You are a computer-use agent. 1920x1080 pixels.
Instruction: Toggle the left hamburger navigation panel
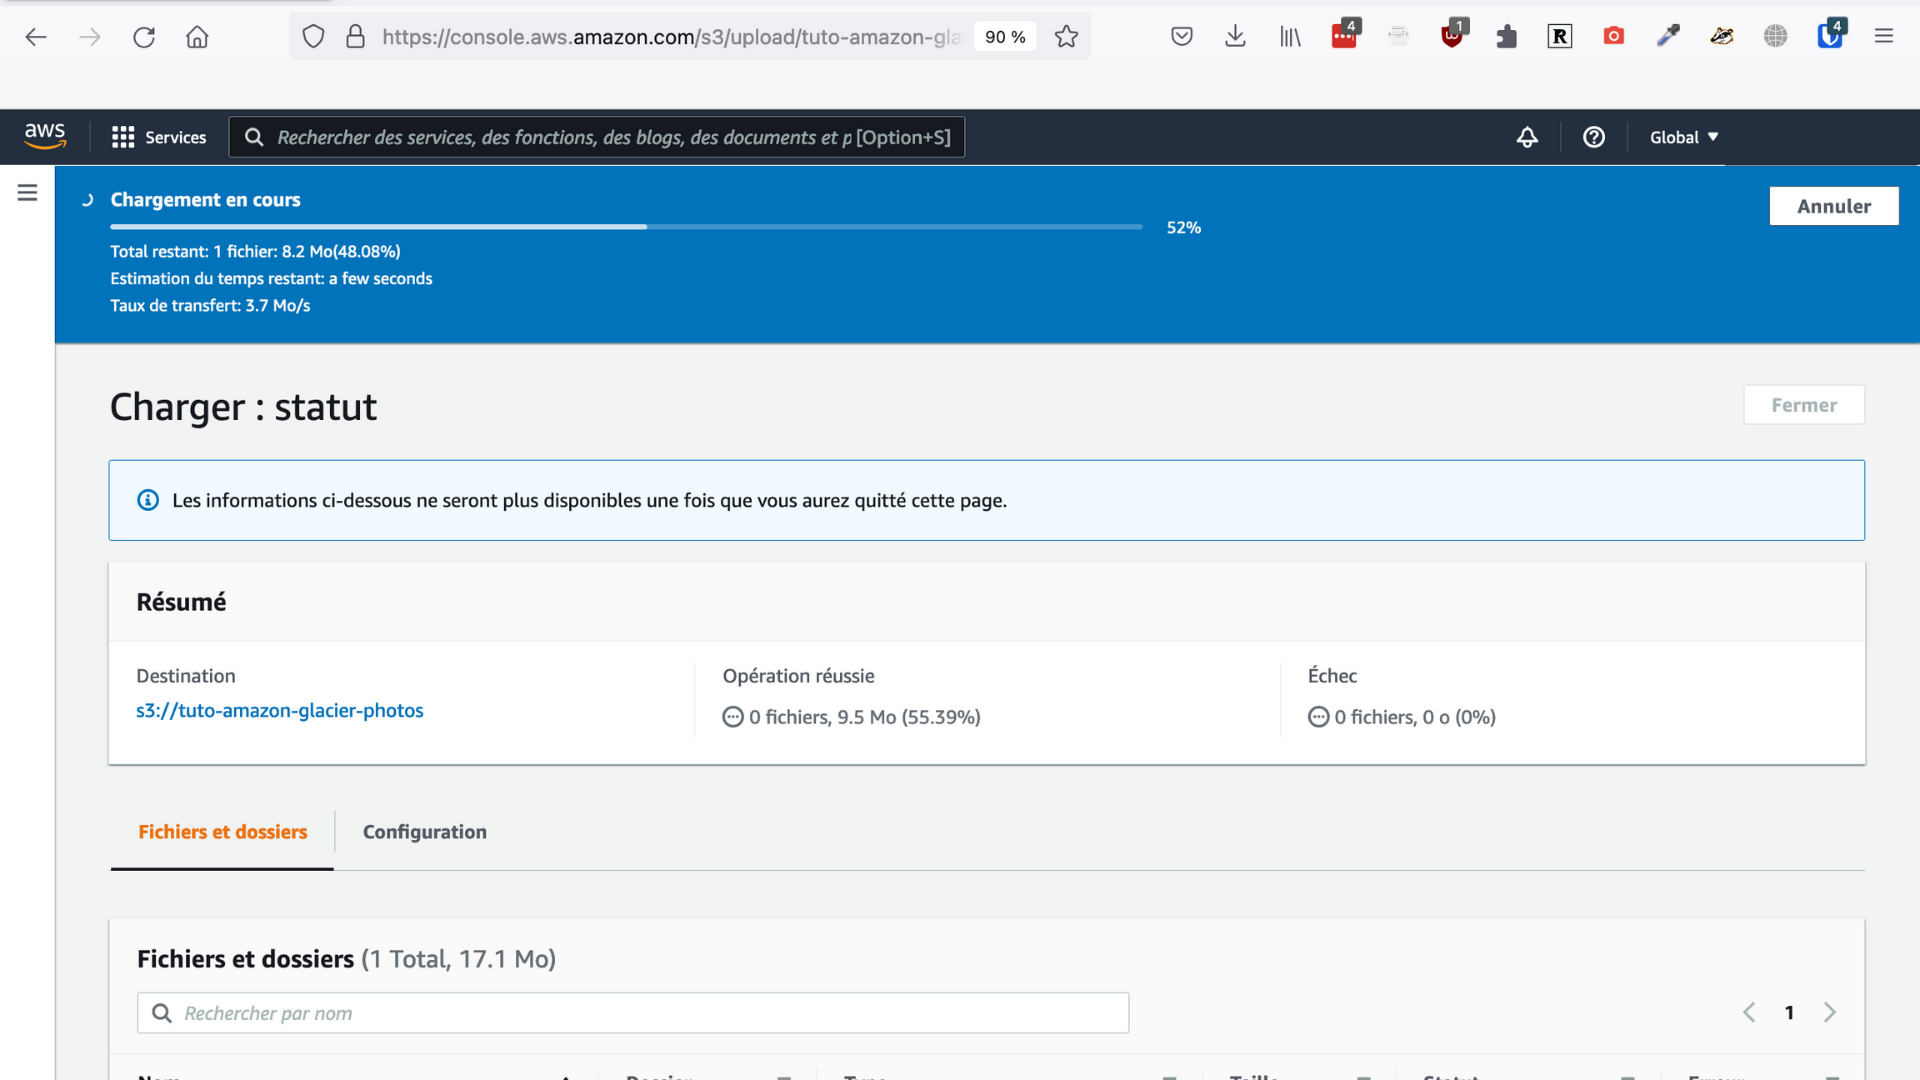pyautogui.click(x=27, y=192)
